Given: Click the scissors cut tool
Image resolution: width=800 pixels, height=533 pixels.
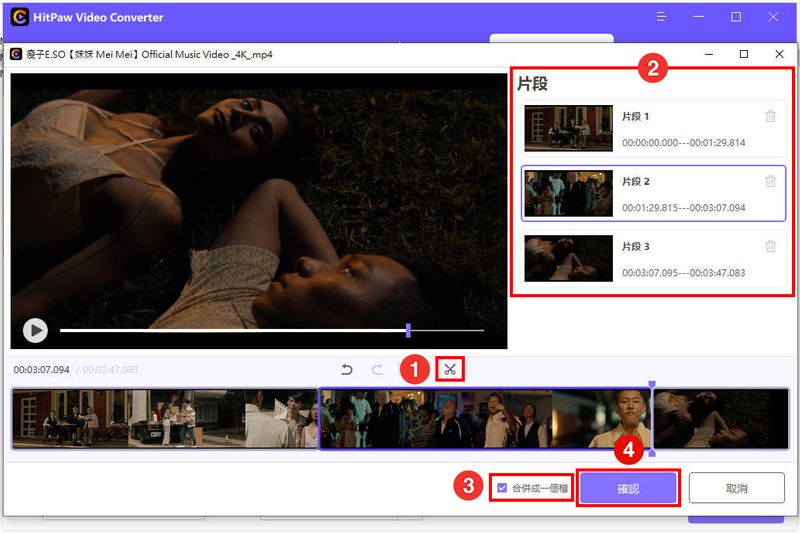Looking at the screenshot, I should 449,369.
